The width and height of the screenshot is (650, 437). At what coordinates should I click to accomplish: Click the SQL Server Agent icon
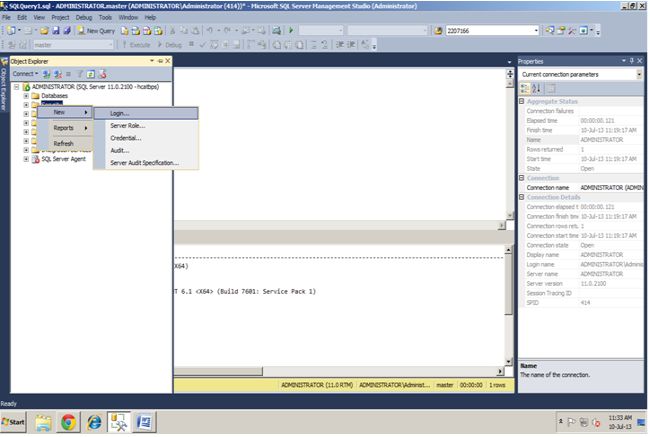coord(36,159)
